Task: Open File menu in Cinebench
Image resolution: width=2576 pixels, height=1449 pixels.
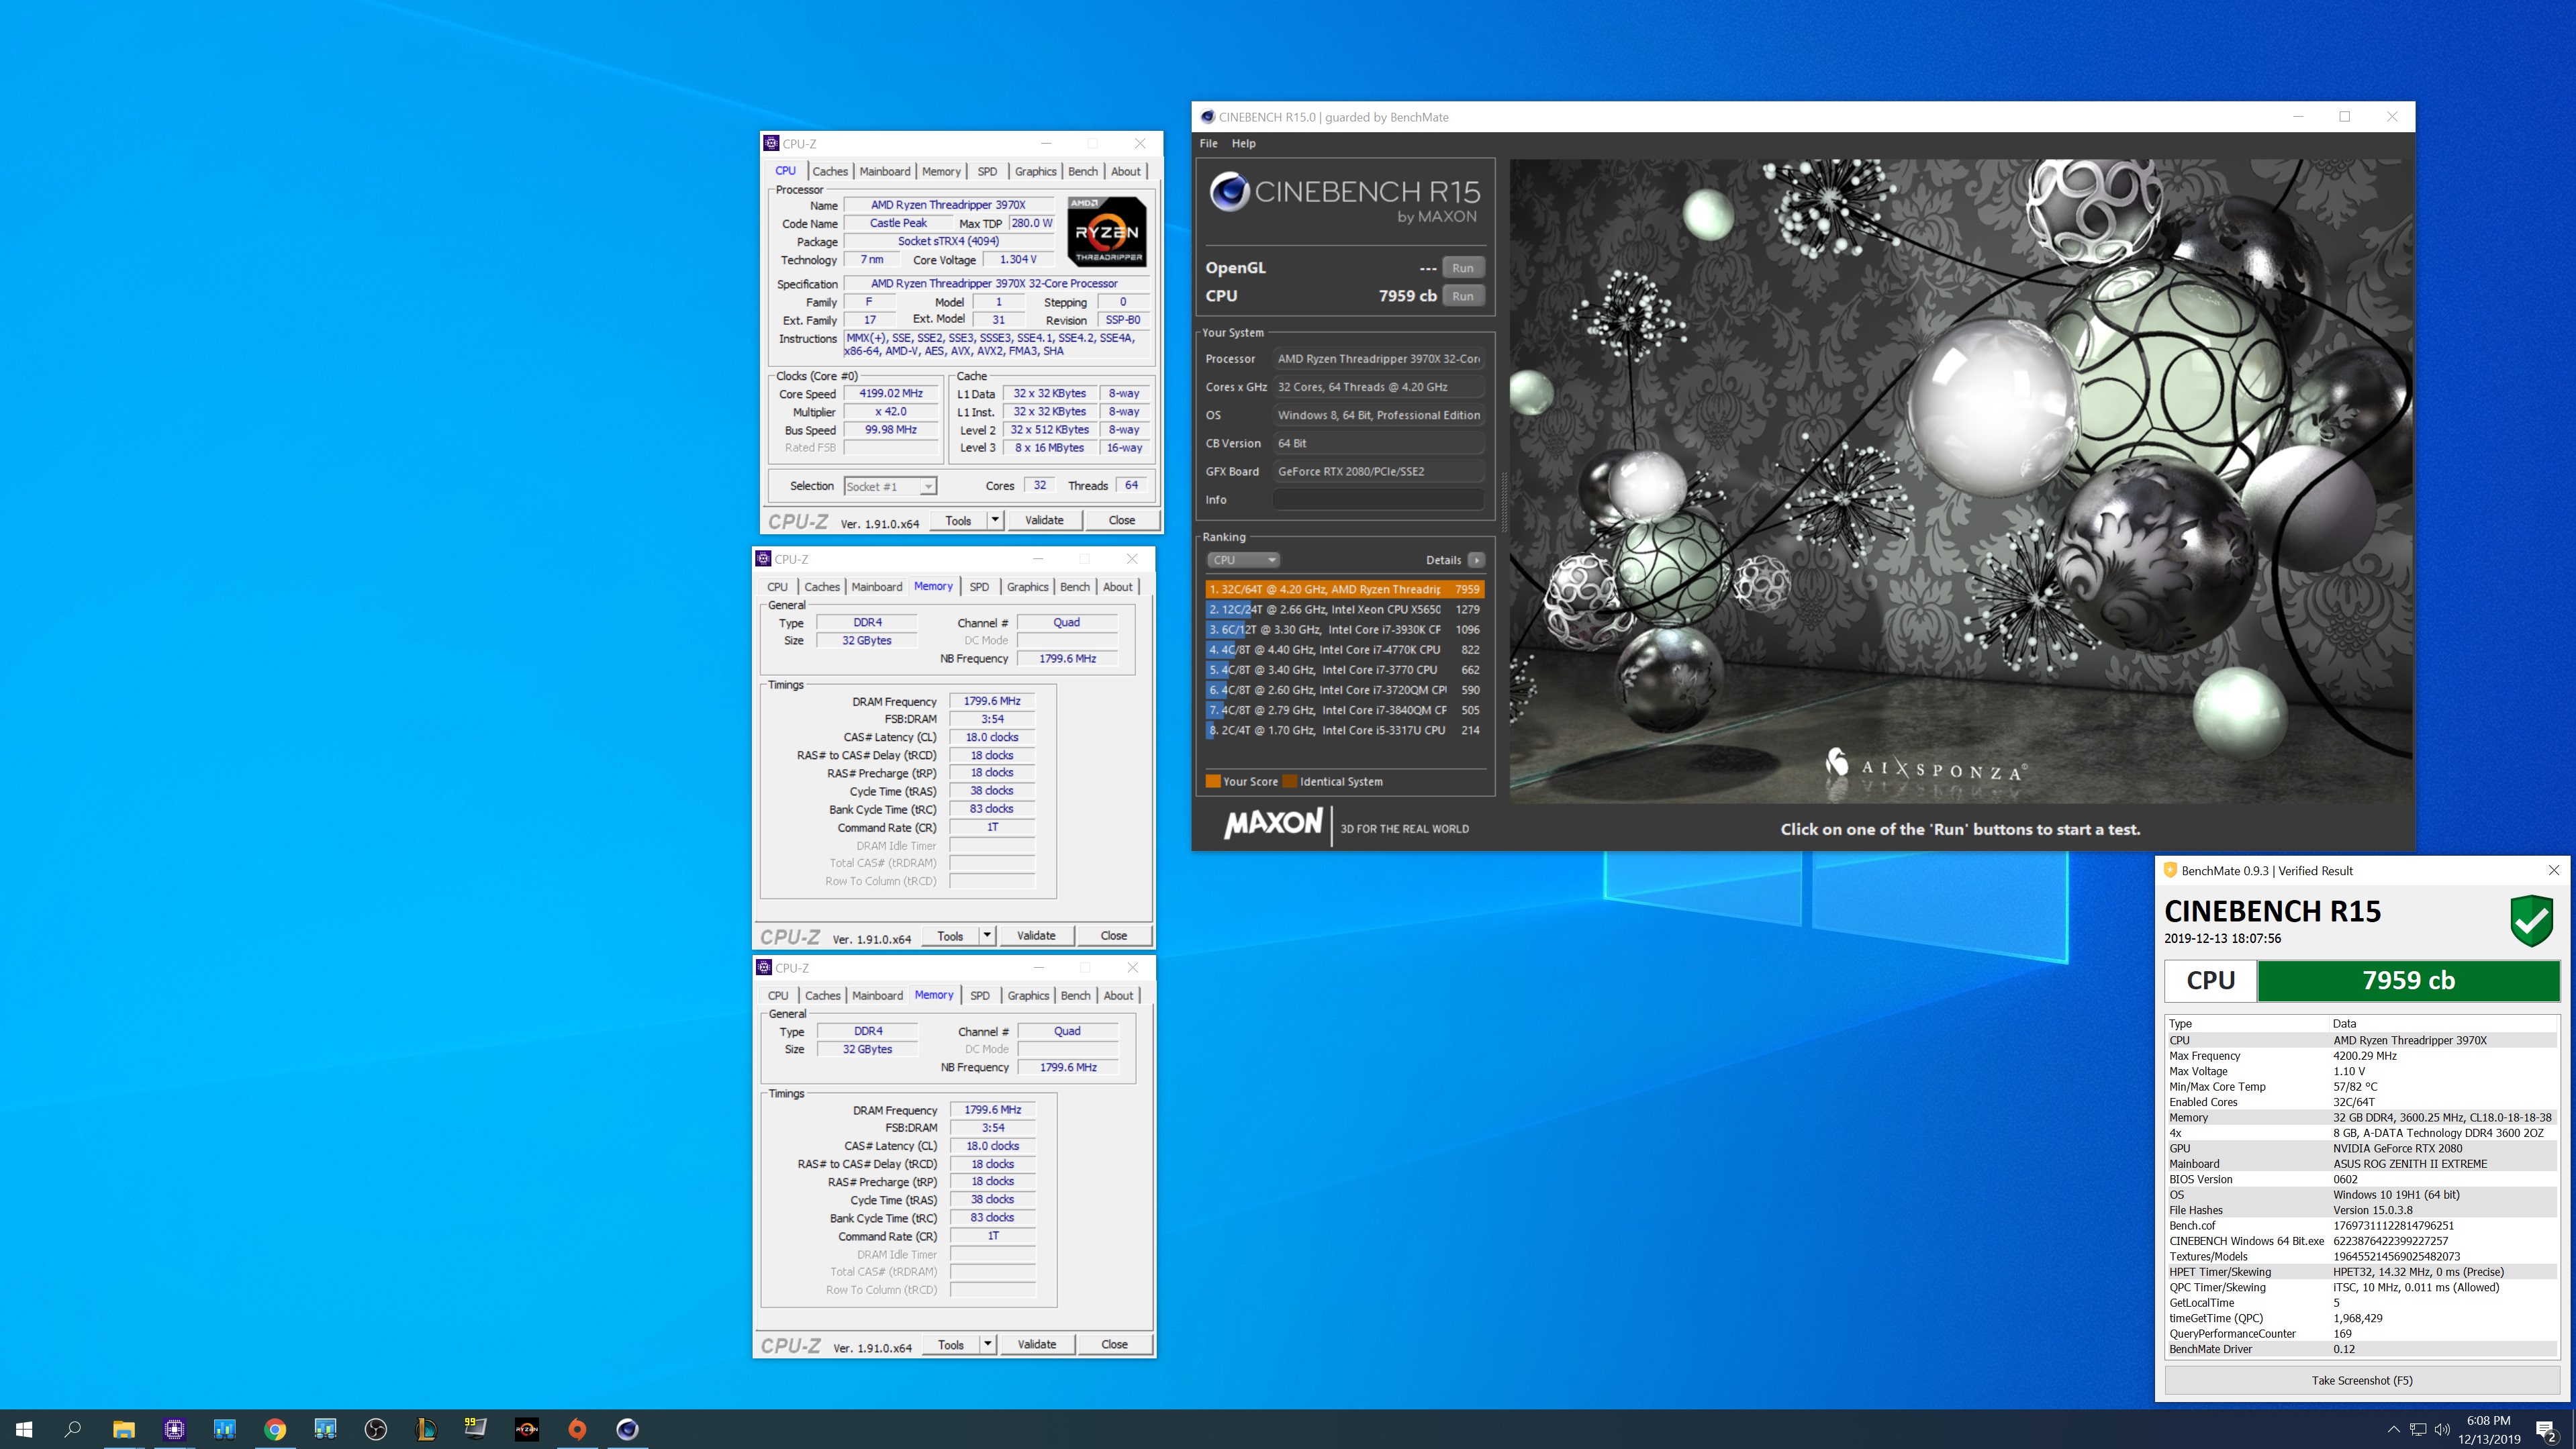Action: (1208, 143)
